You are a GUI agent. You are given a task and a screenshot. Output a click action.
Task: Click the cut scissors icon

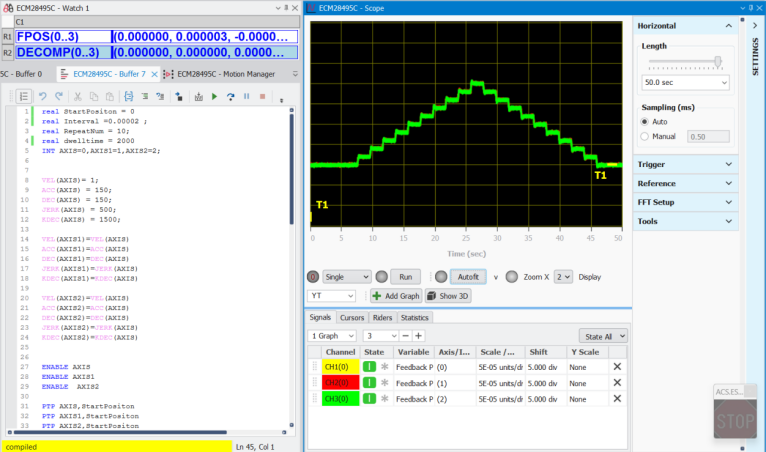coord(76,96)
